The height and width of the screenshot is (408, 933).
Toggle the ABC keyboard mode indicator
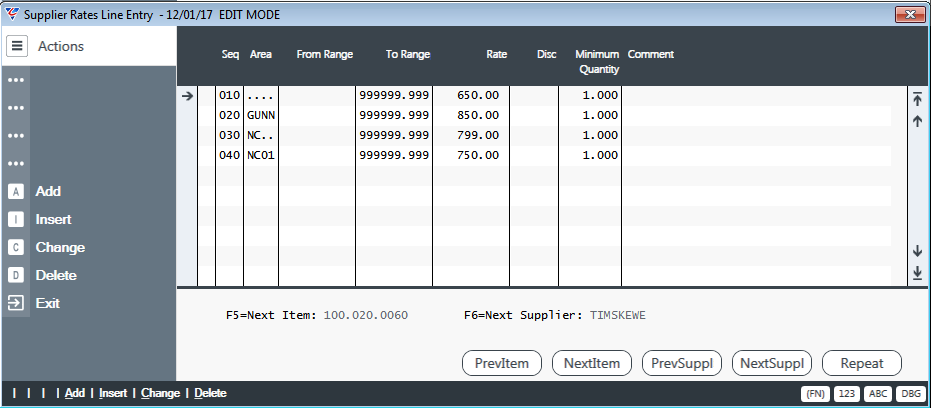[878, 394]
